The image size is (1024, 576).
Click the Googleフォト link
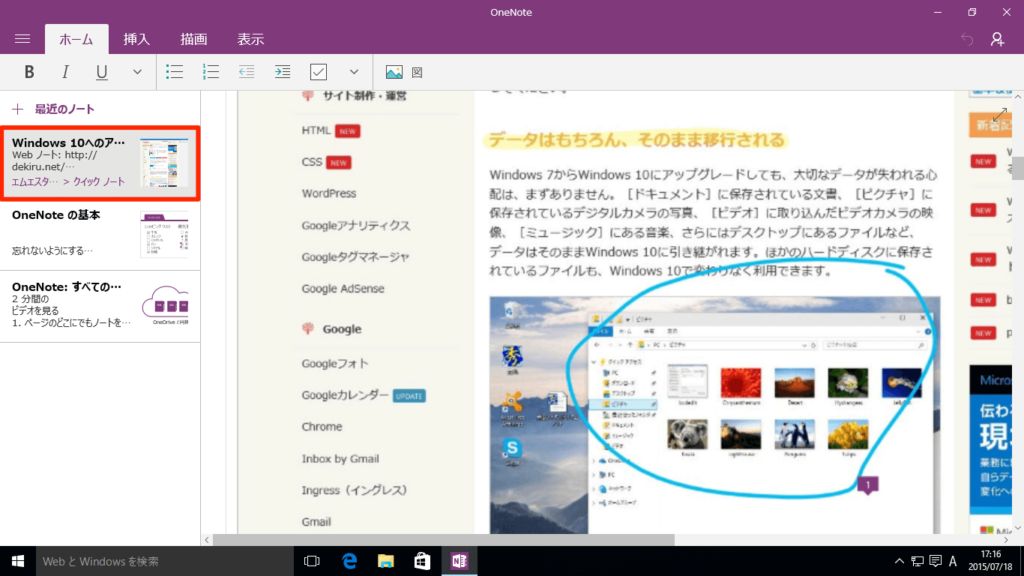pos(335,363)
